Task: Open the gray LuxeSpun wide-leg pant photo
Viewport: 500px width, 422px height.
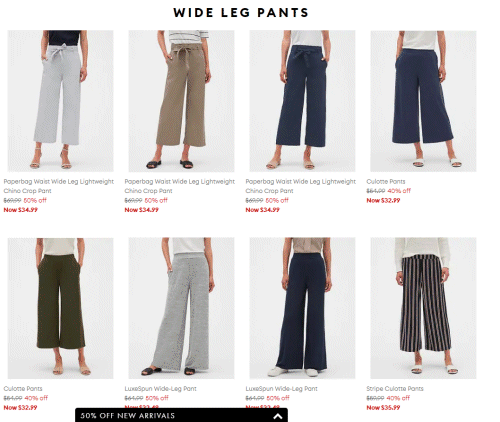Action: point(181,308)
